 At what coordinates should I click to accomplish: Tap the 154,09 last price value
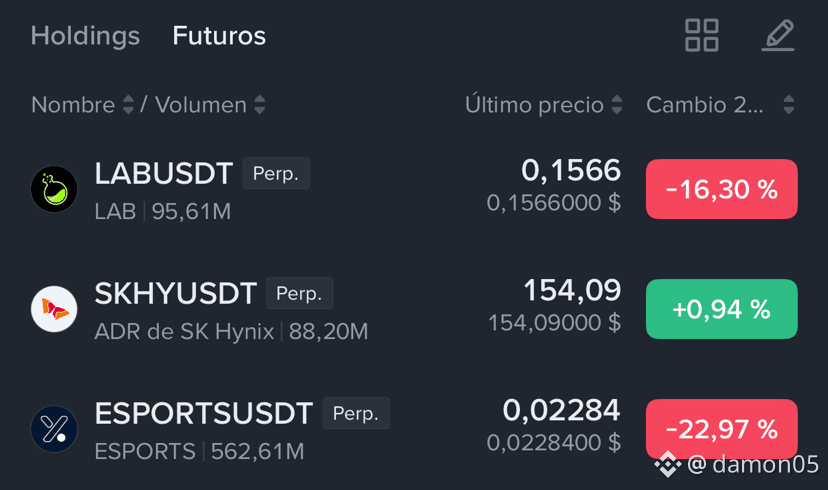click(x=572, y=290)
